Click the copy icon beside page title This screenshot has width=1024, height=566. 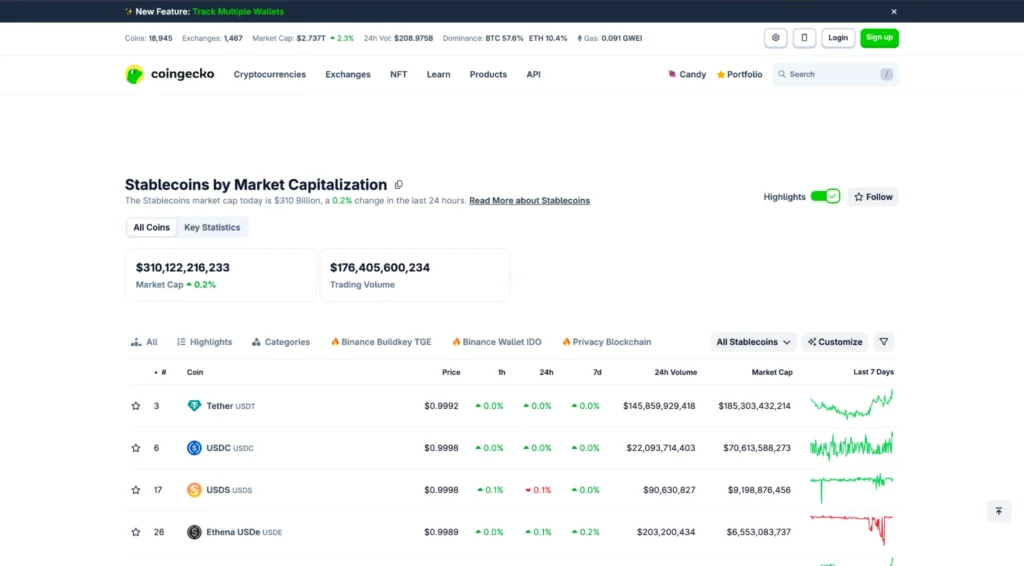(399, 185)
